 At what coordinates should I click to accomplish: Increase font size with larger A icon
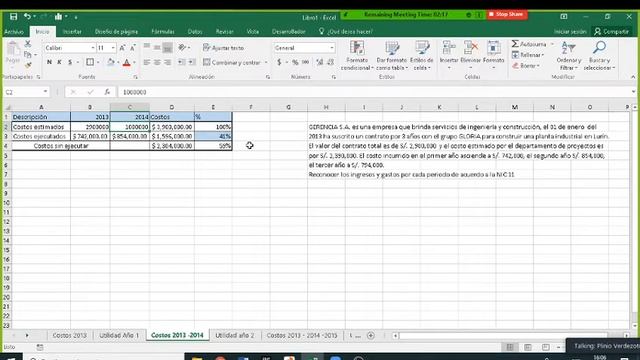[x=122, y=48]
